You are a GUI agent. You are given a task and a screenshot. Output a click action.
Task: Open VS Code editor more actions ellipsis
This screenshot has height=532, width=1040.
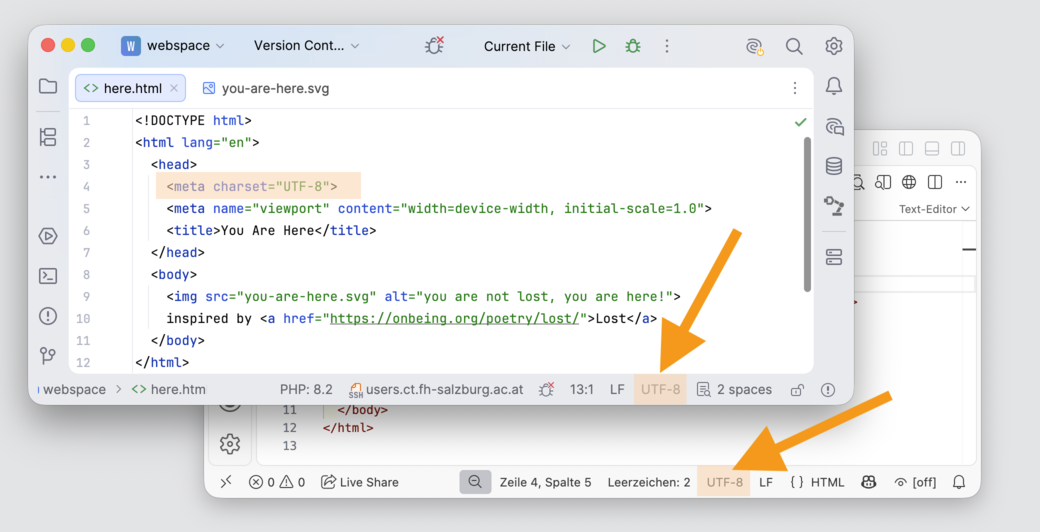pos(961,182)
